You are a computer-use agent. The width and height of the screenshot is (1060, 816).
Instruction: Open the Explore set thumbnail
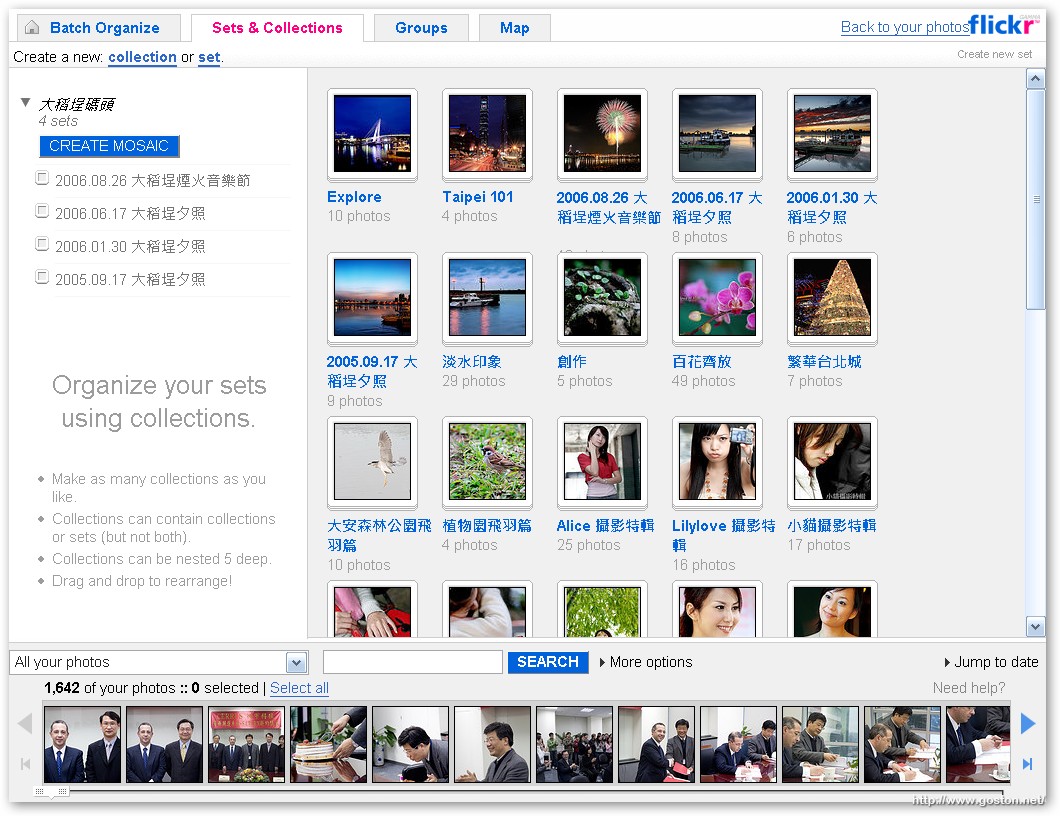click(x=372, y=134)
